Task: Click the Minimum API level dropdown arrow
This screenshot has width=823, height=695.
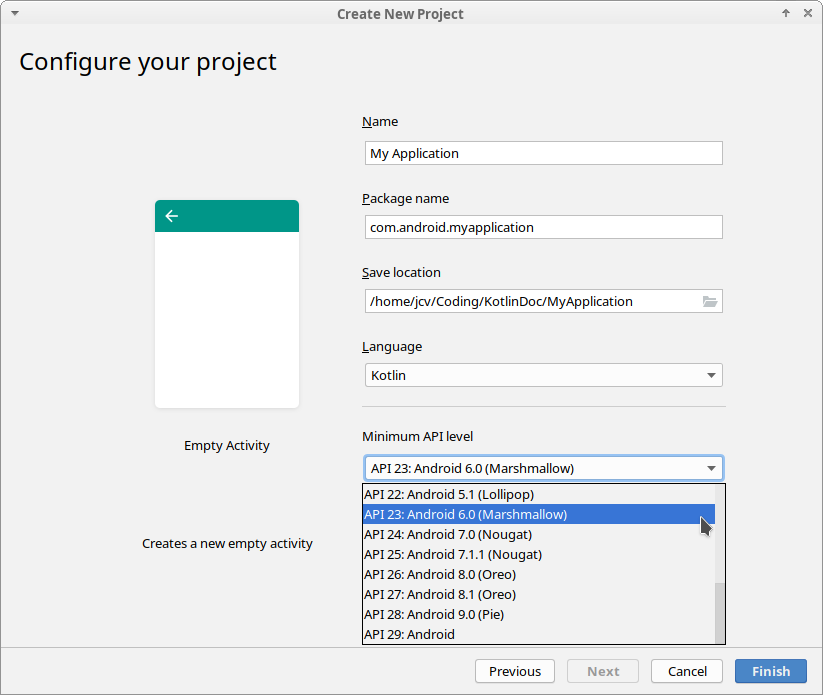Action: pyautogui.click(x=712, y=468)
